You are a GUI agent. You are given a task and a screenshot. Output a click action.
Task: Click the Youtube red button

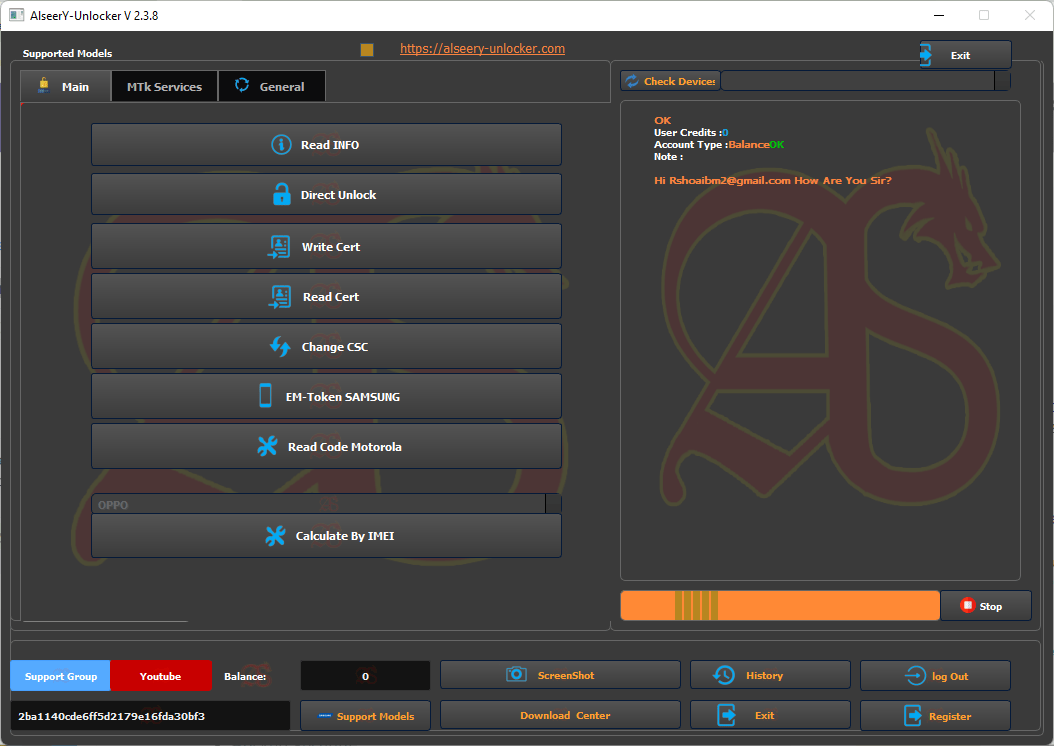(160, 676)
